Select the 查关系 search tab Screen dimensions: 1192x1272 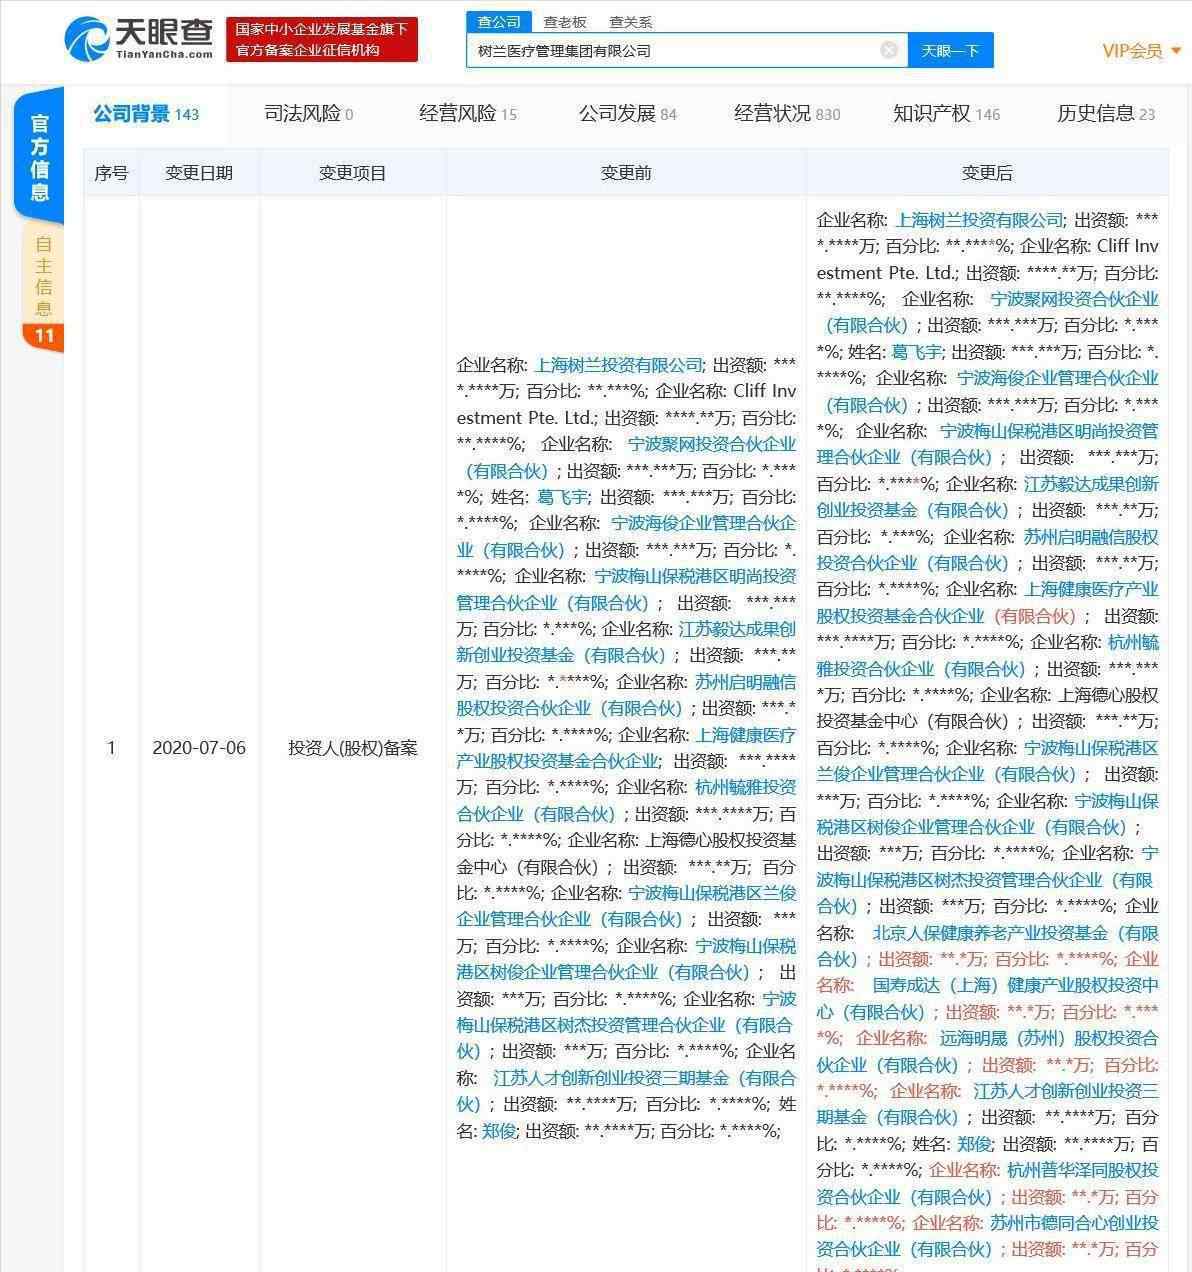pyautogui.click(x=630, y=21)
